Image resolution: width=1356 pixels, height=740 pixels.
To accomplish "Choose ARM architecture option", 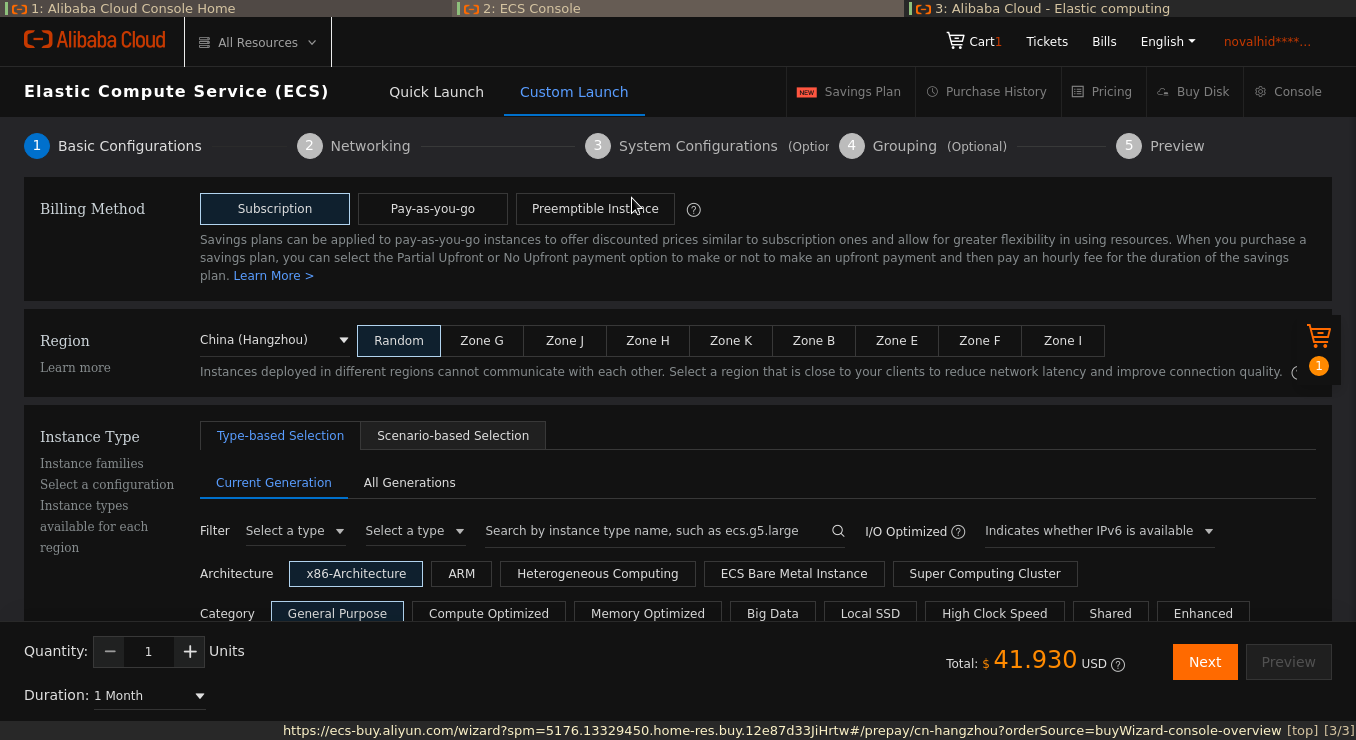I will (461, 574).
